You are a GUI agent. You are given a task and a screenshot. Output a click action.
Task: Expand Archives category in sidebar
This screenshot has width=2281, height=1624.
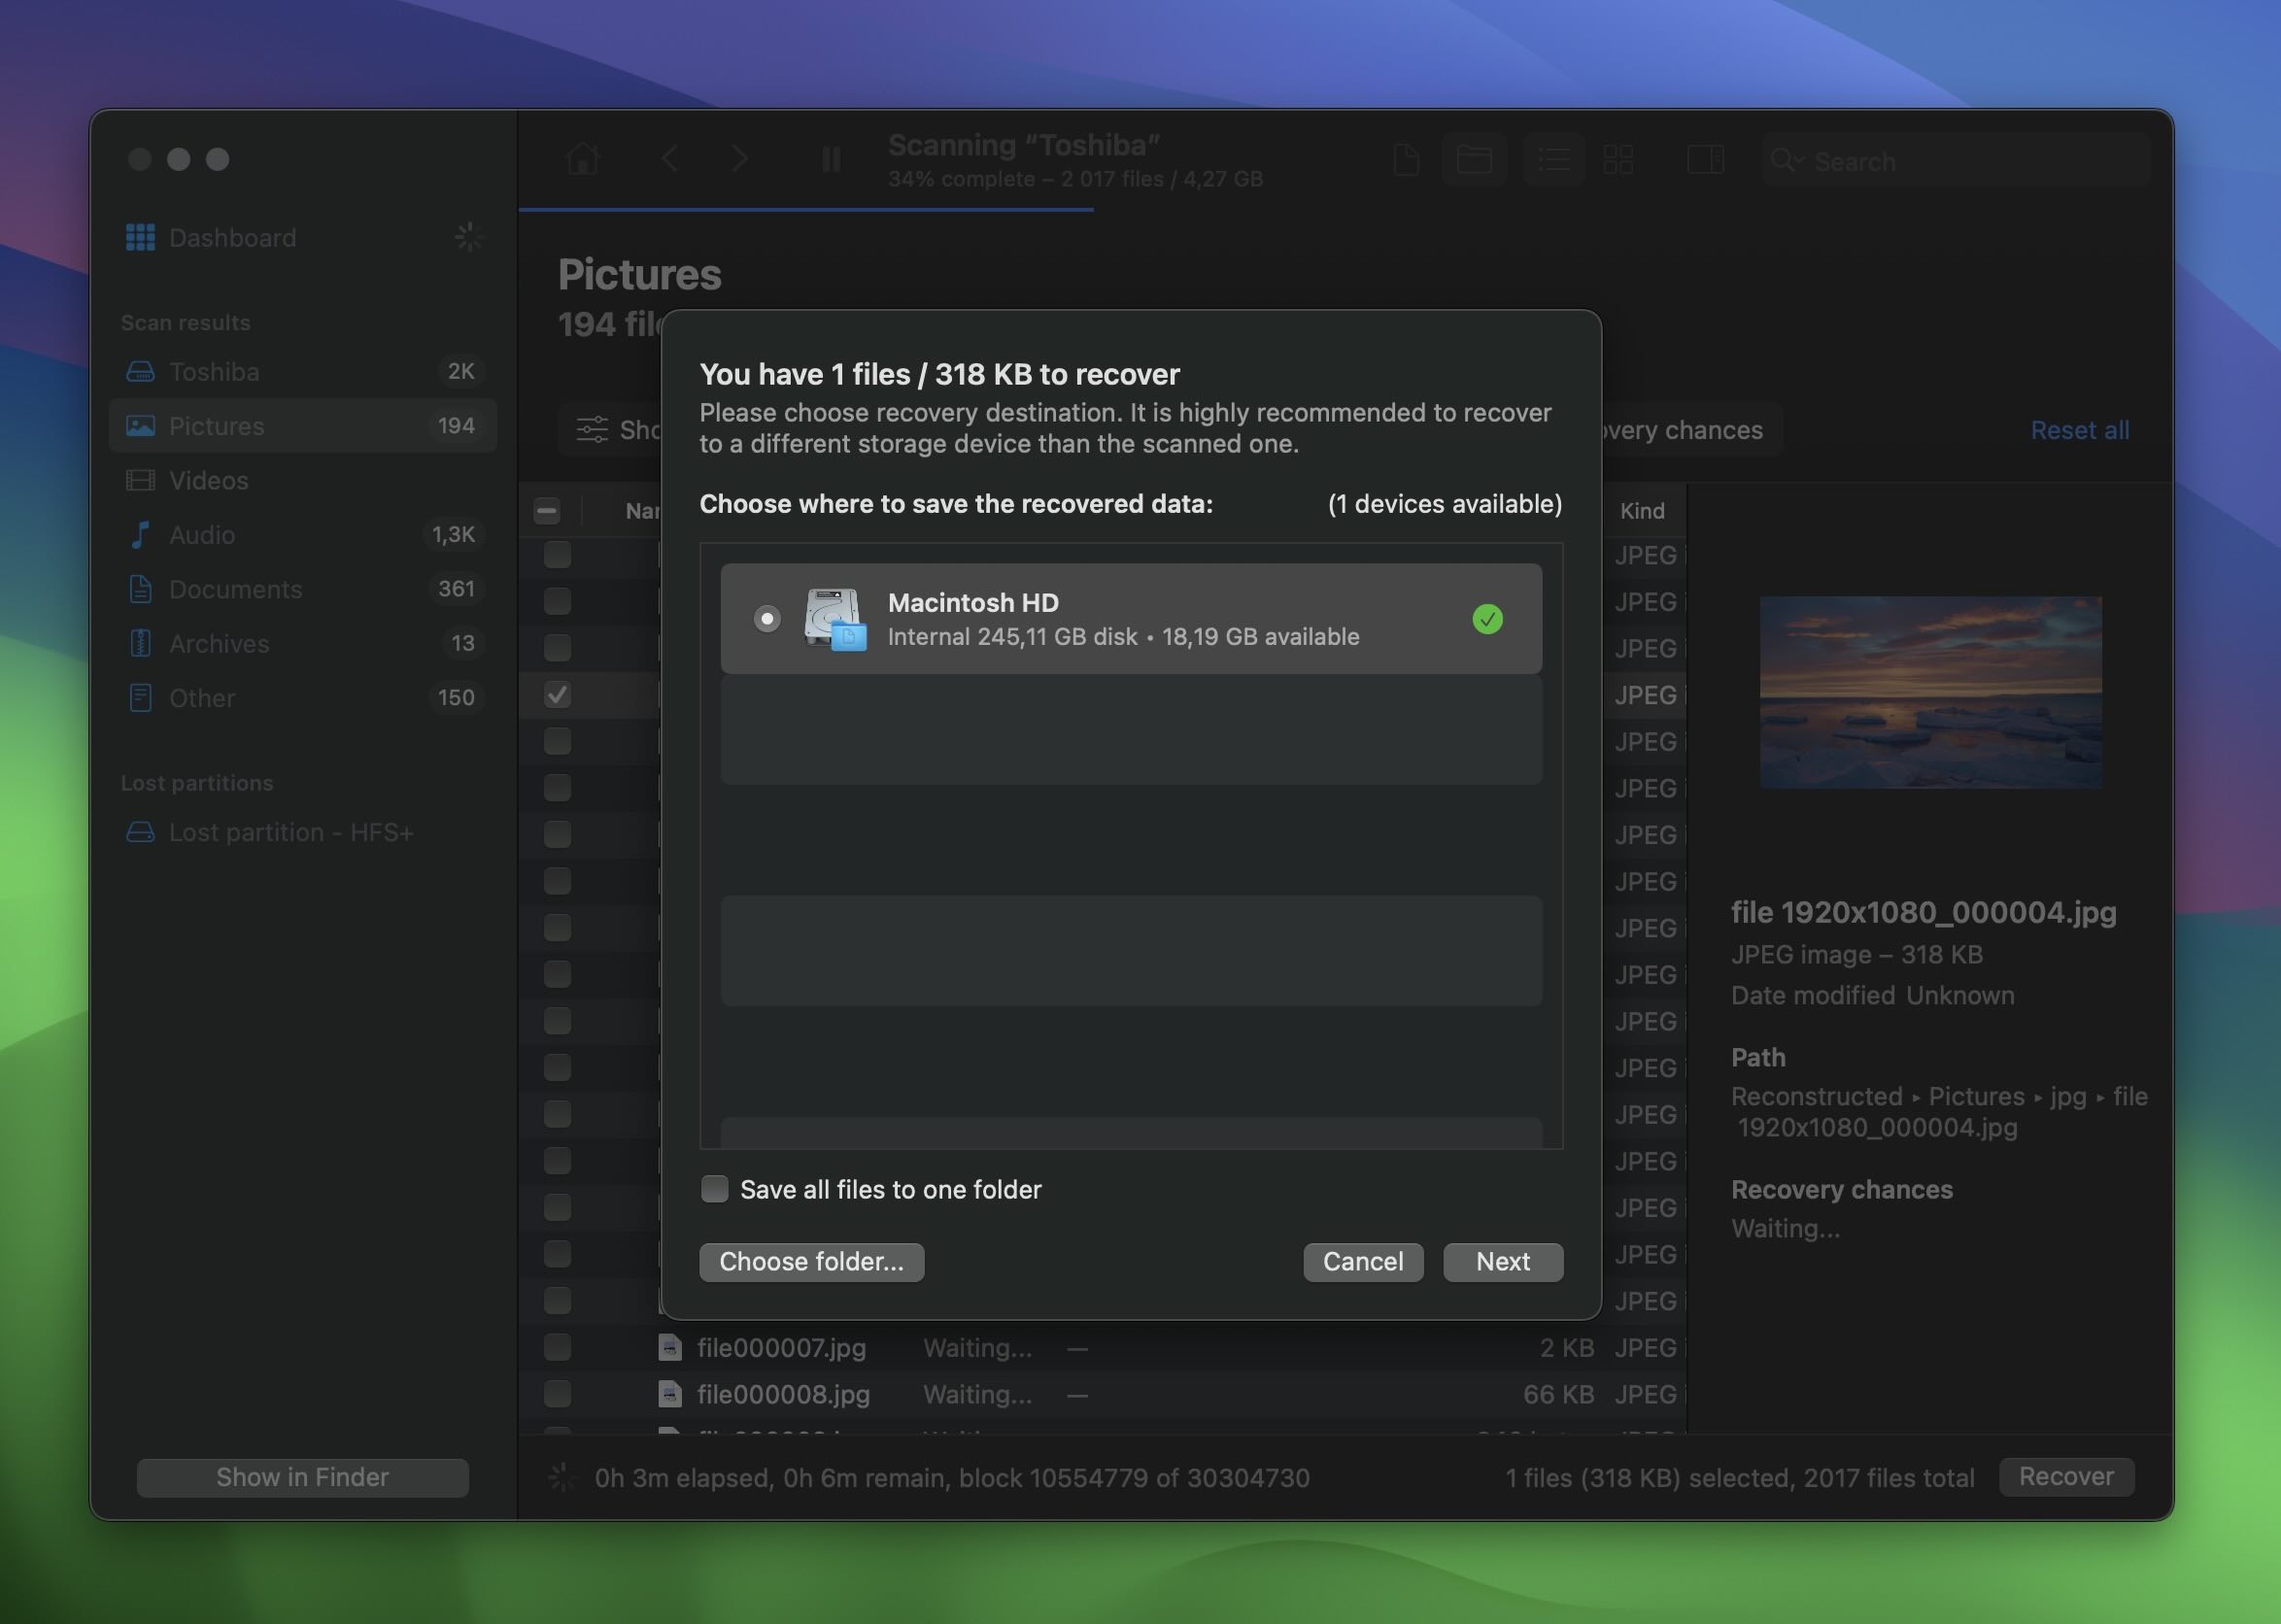[216, 641]
